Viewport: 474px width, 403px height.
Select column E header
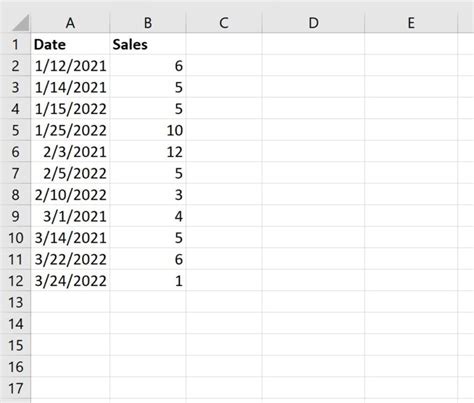(x=411, y=23)
